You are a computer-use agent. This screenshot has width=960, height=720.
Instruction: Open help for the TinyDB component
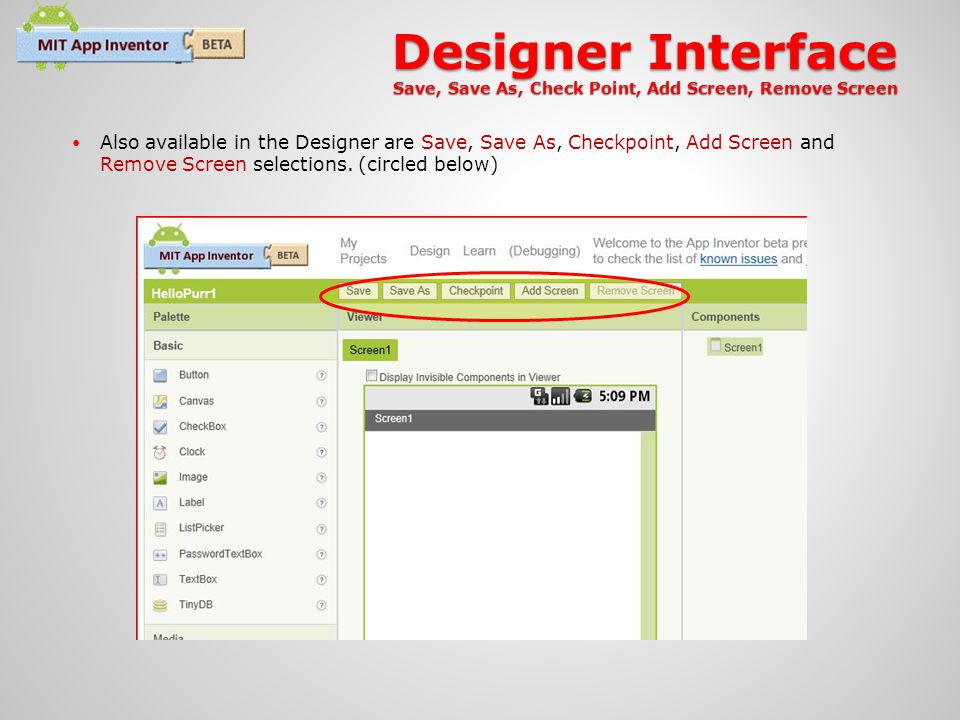coord(321,606)
